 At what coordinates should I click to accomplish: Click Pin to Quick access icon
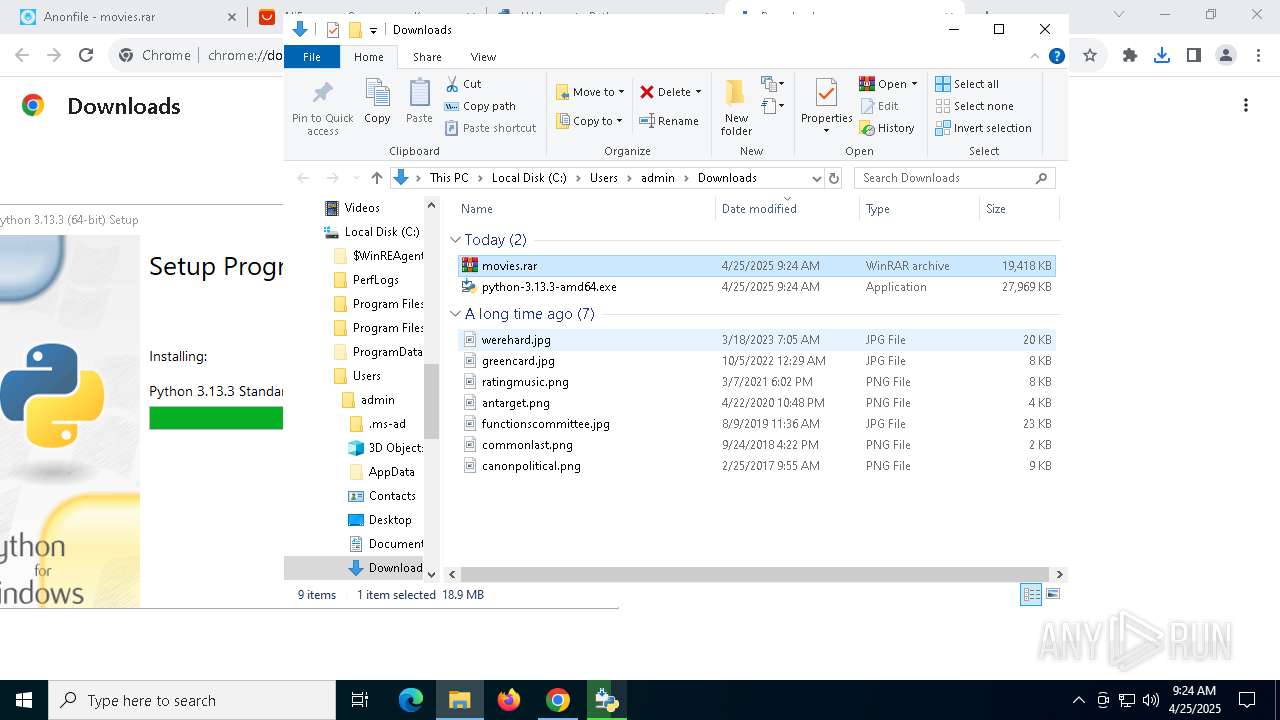coord(322,108)
